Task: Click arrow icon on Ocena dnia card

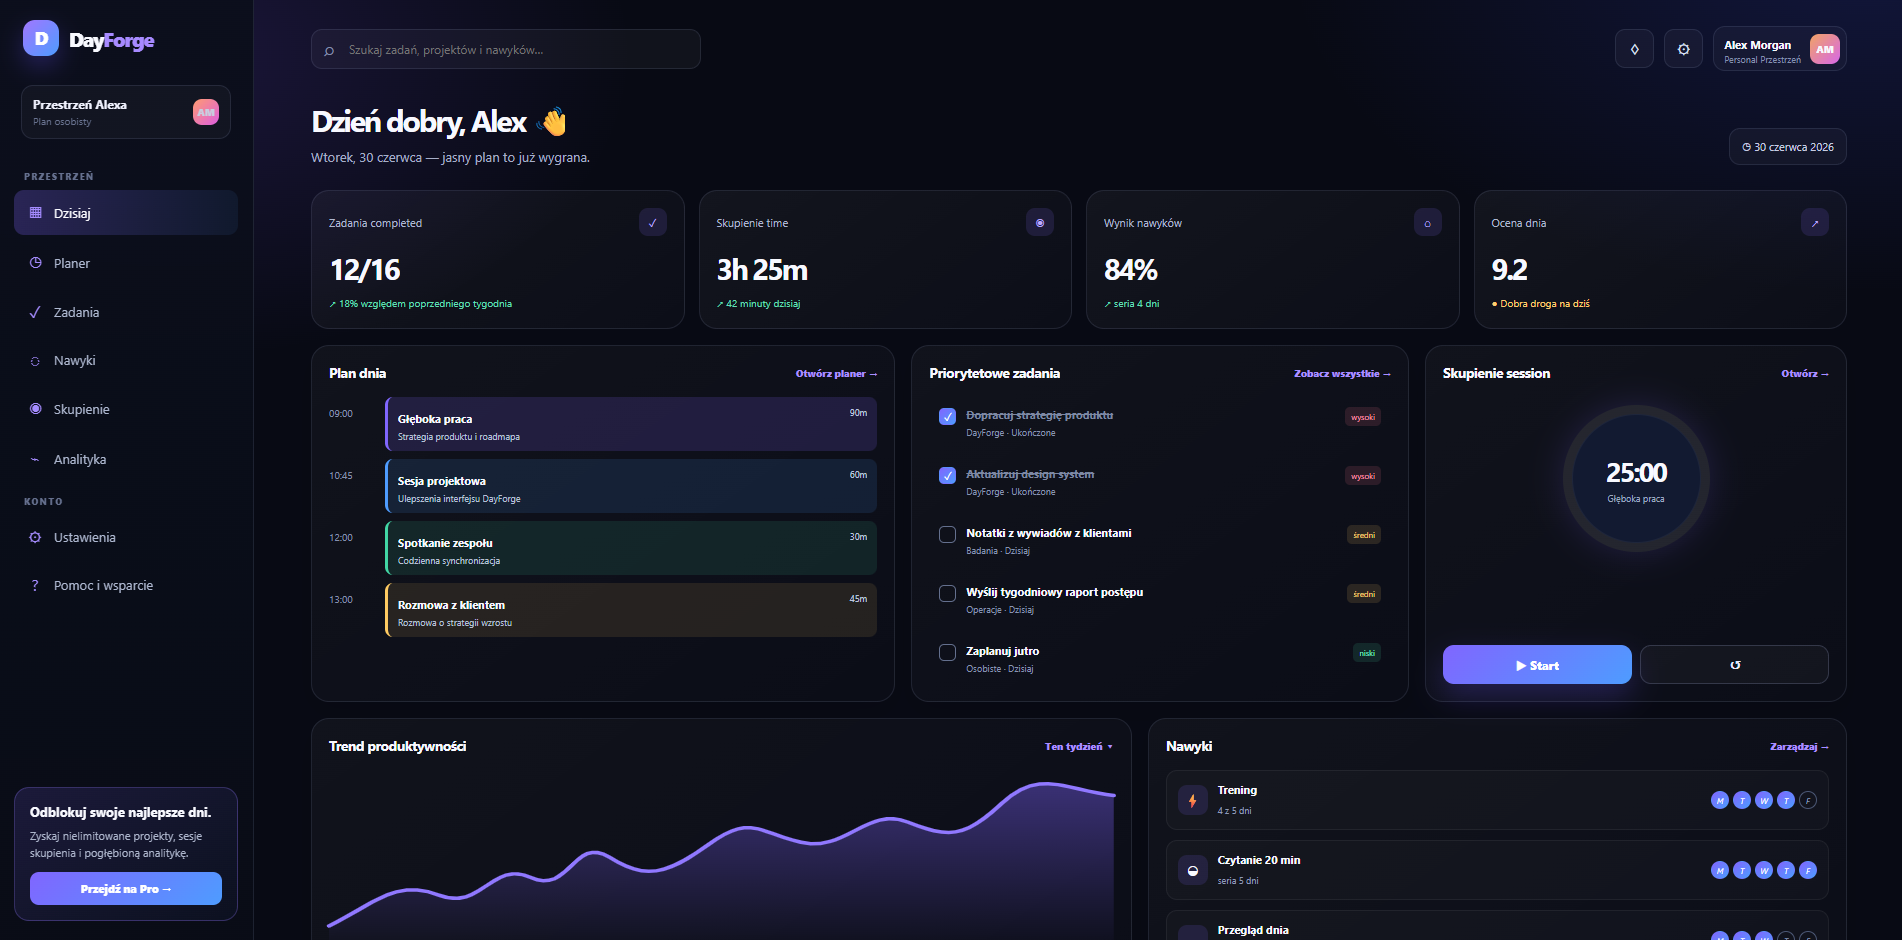Action: (x=1815, y=223)
